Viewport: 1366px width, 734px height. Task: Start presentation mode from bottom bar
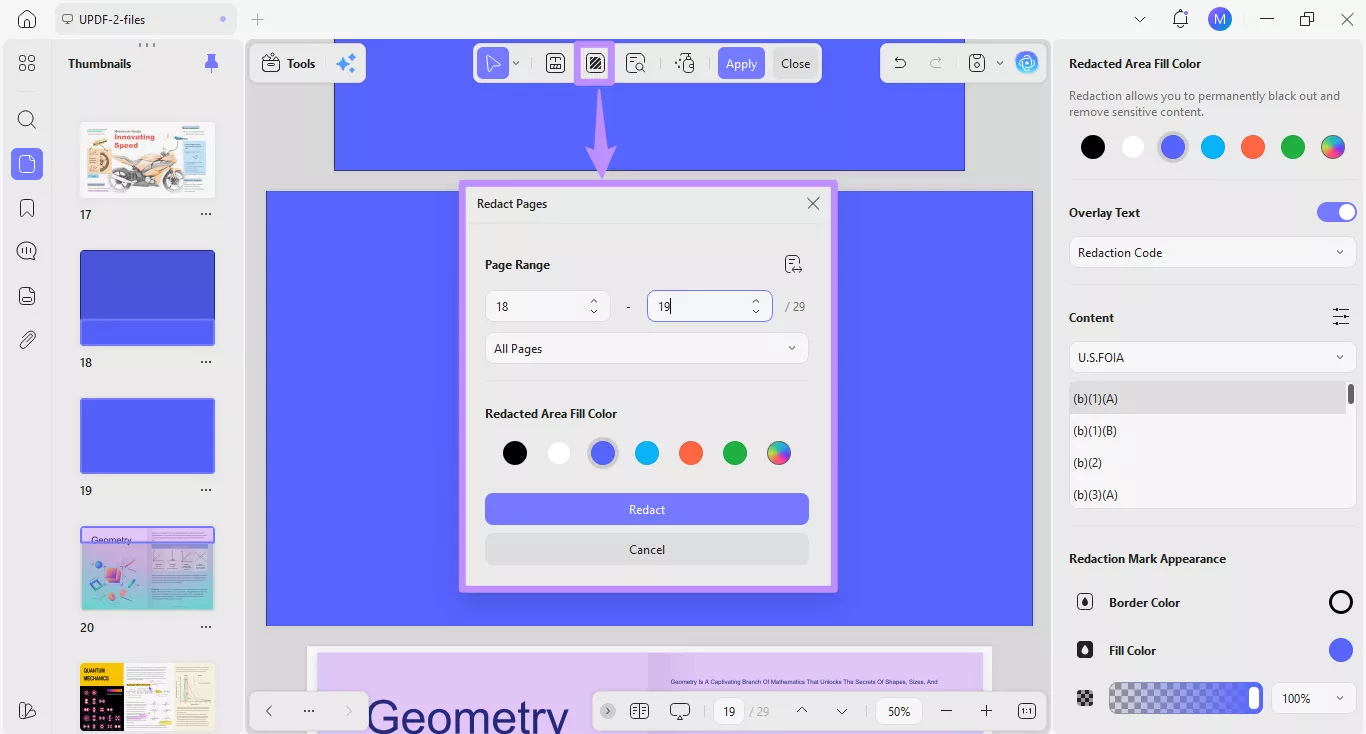point(680,711)
